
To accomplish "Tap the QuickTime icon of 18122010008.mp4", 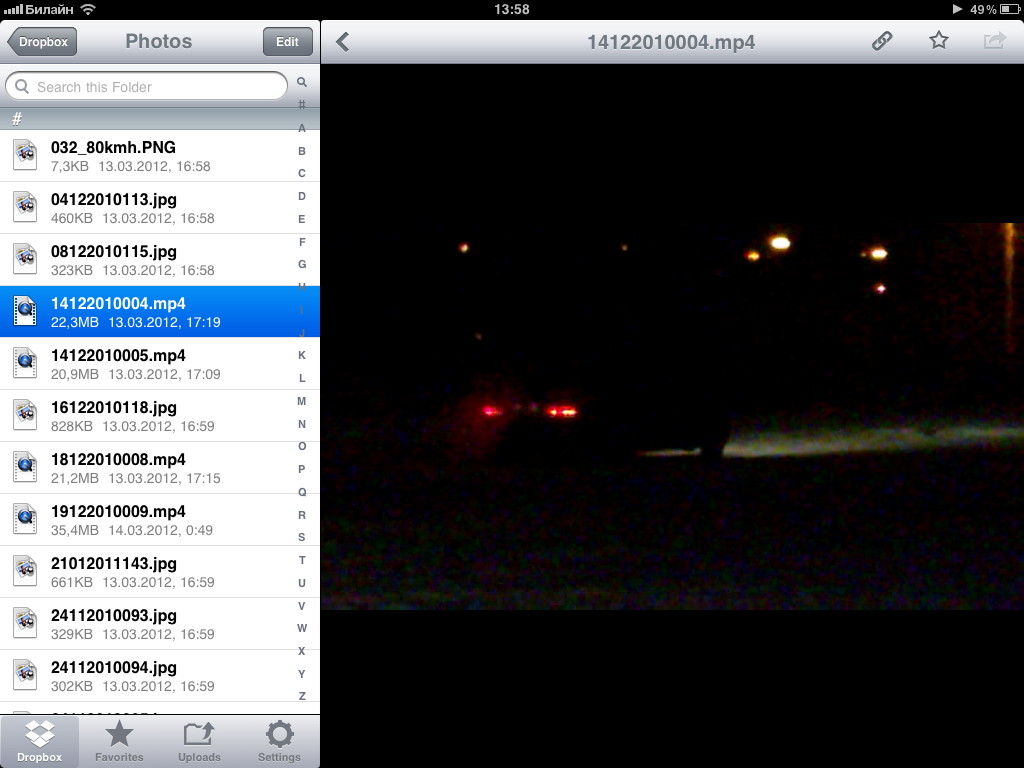I will point(25,467).
